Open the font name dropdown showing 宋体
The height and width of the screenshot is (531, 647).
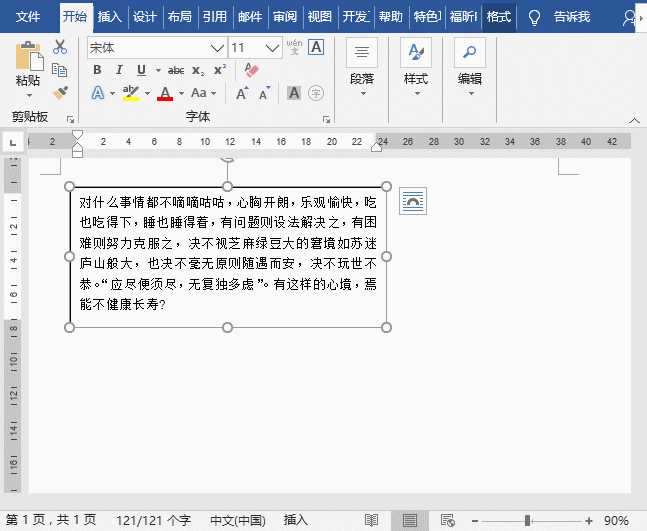point(217,48)
